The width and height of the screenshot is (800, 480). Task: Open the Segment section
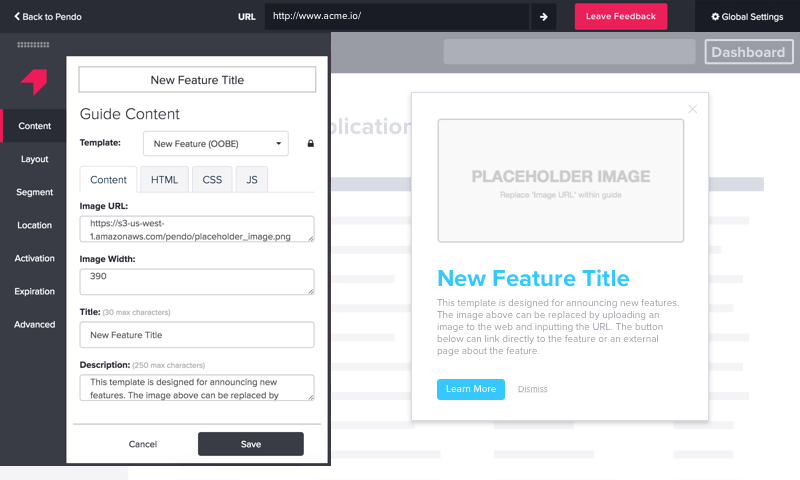point(34,192)
